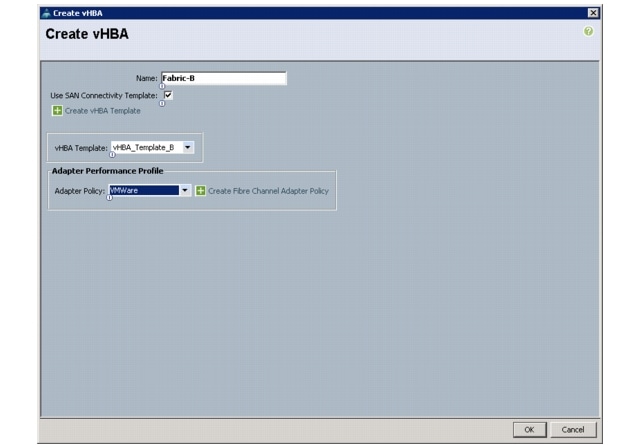
Task: Click the Use SAN Connectivity Template label
Action: pyautogui.click(x=104, y=95)
